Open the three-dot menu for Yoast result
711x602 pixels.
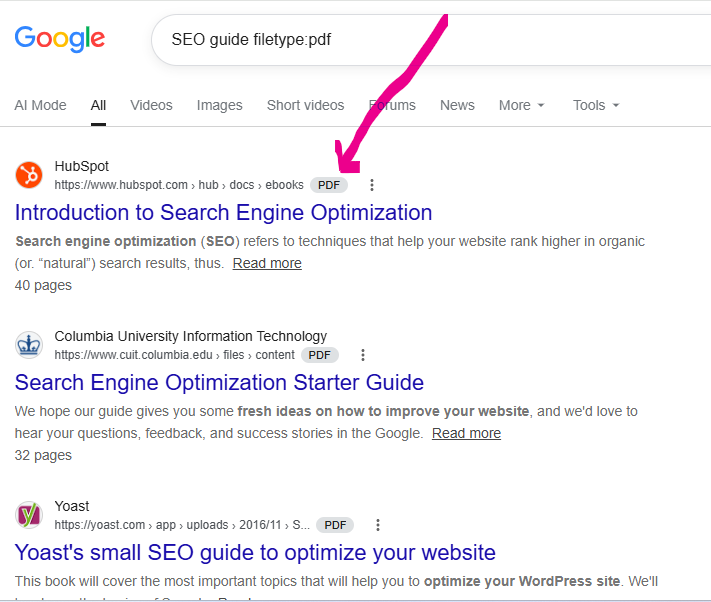(x=378, y=525)
